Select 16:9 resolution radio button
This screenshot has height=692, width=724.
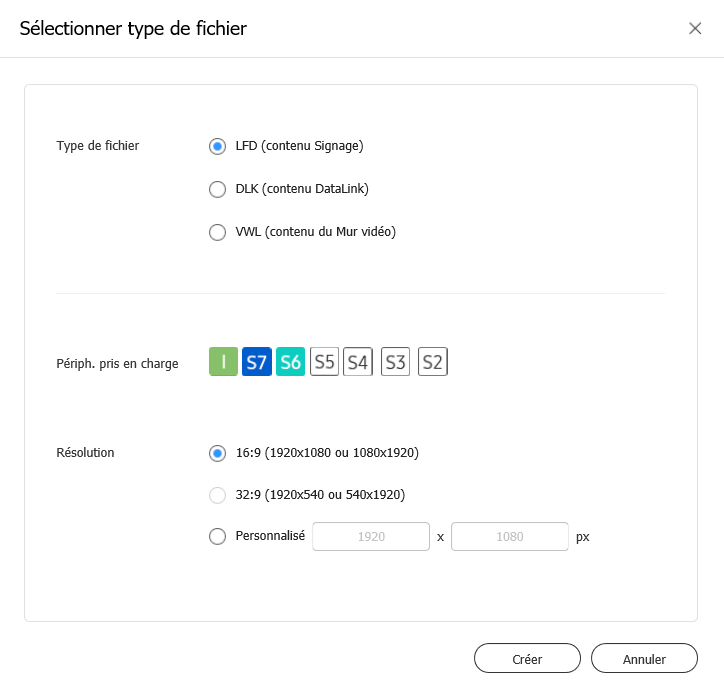click(x=217, y=453)
